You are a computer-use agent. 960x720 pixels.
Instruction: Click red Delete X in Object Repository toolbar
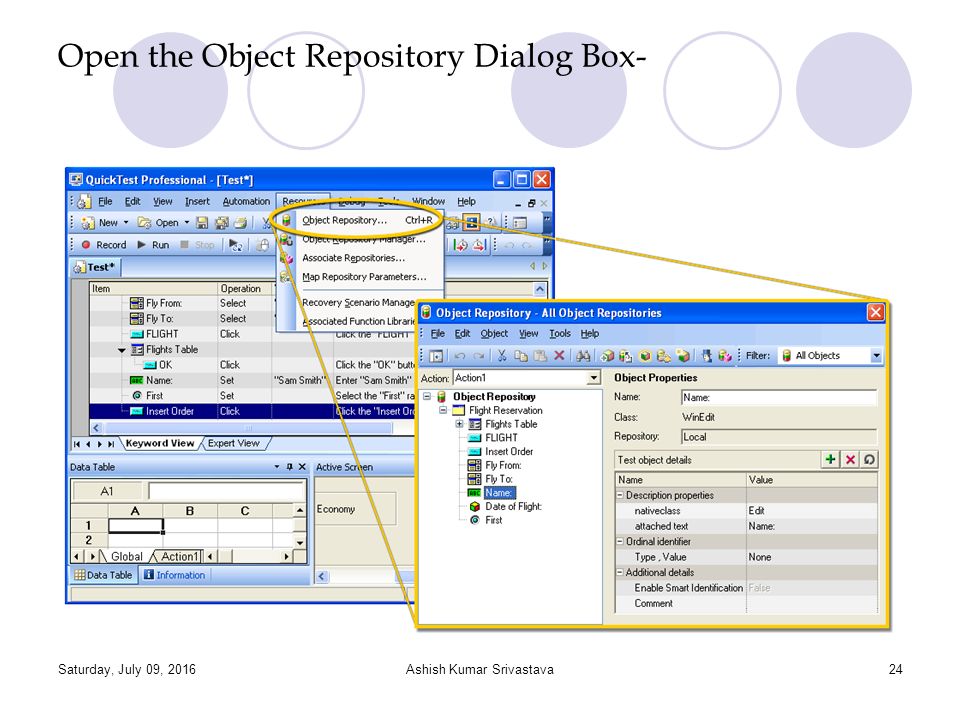click(559, 356)
